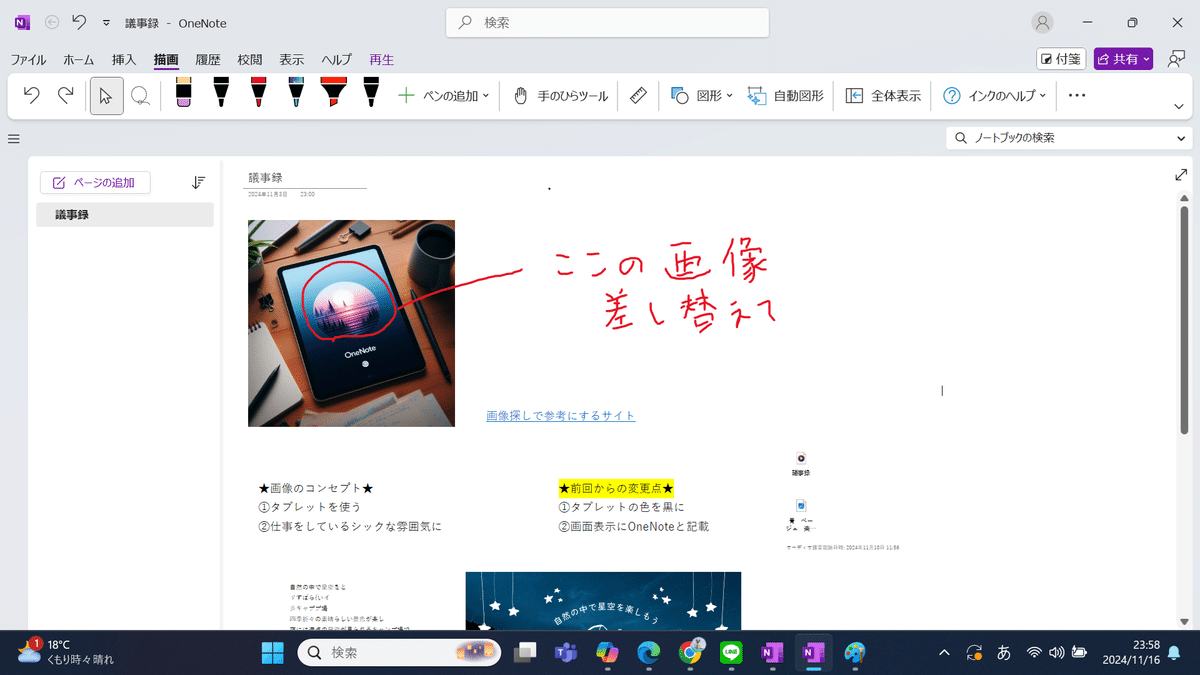The width and height of the screenshot is (1200, 675).
Task: Open Microsoft Edge from taskbar
Action: coord(649,652)
